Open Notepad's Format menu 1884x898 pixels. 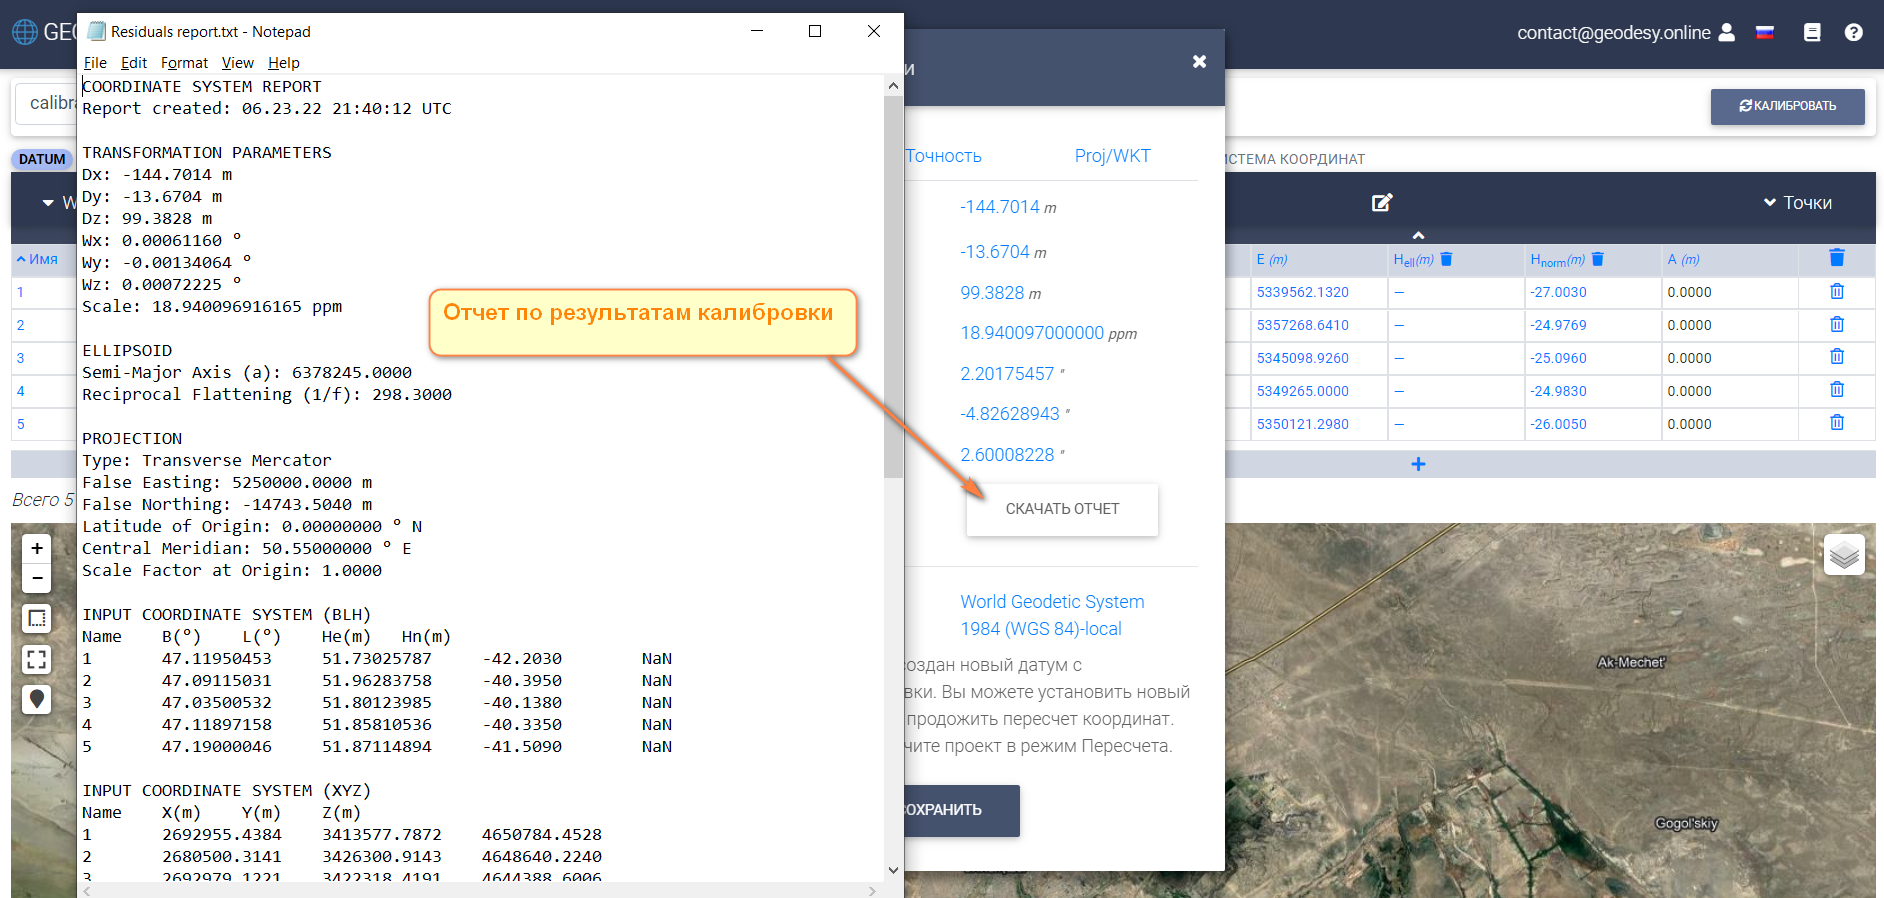click(x=184, y=62)
